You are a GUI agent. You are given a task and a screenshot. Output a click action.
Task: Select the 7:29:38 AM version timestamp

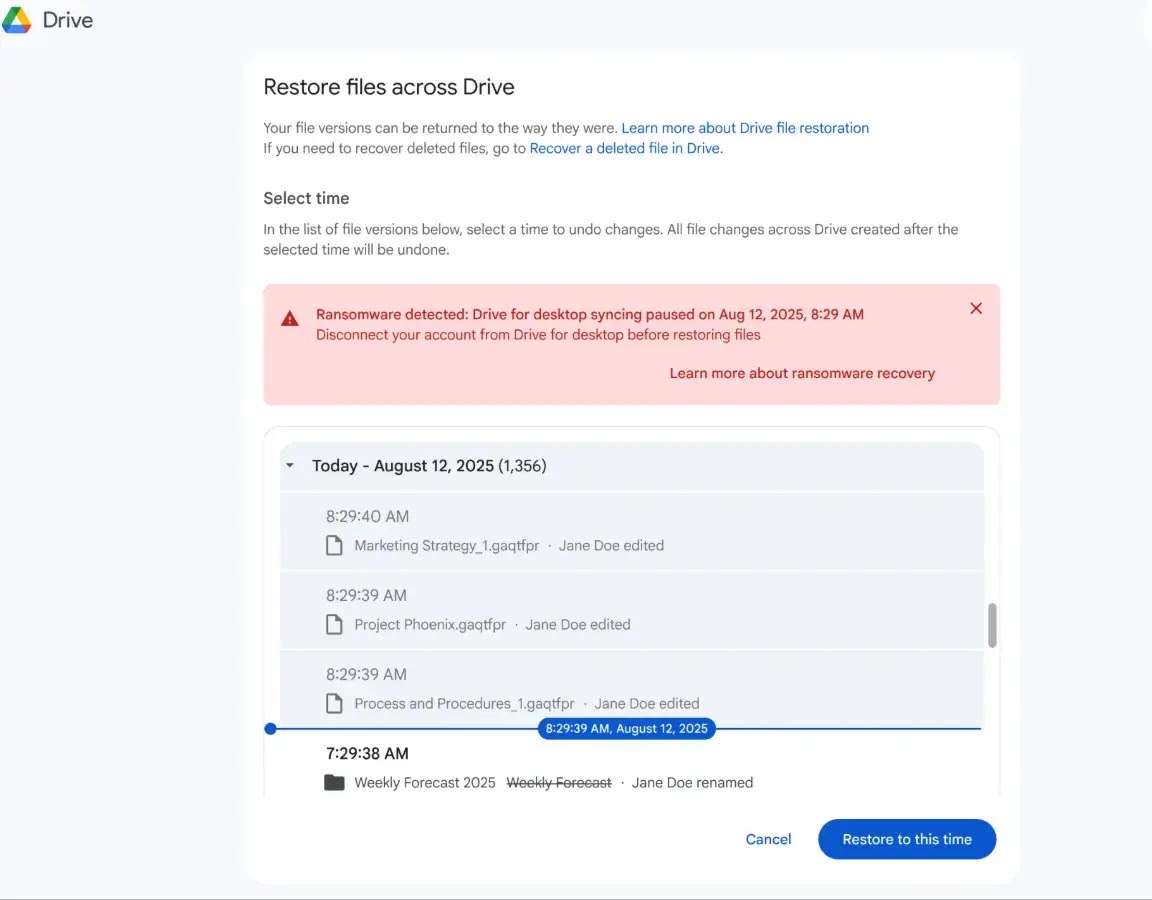click(x=367, y=754)
